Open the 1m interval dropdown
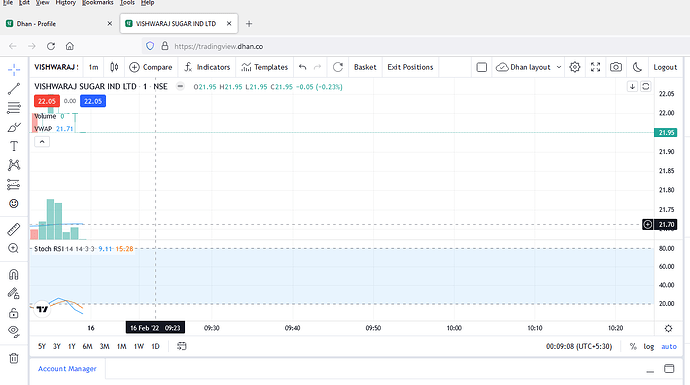The width and height of the screenshot is (690, 385). pos(93,67)
